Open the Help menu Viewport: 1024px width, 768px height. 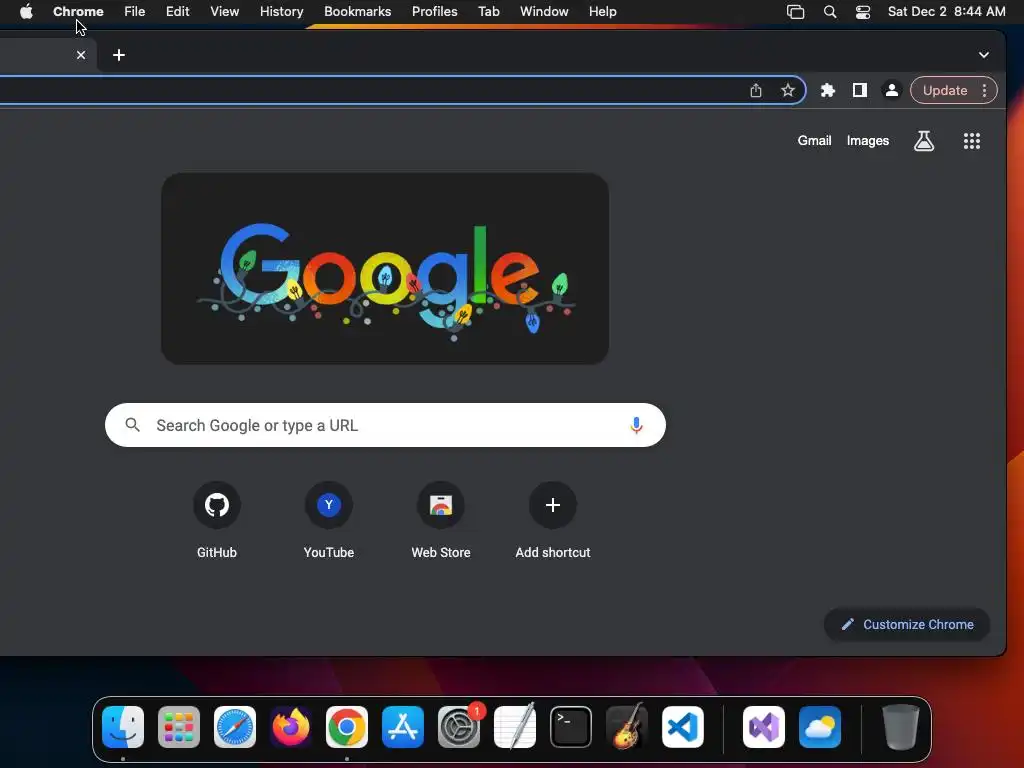point(602,12)
